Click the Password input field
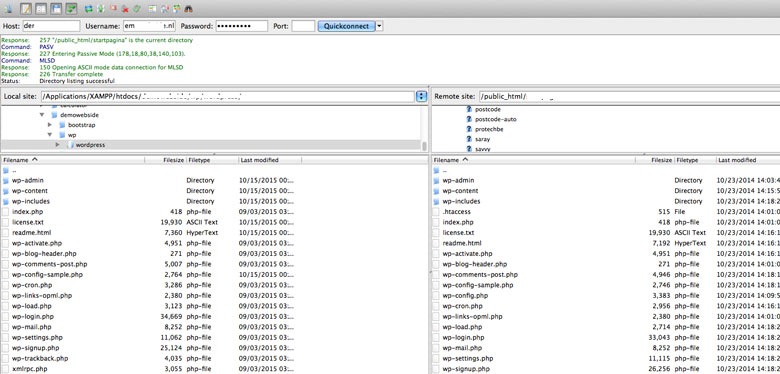Viewport: 780px width, 374px height. coord(242,26)
